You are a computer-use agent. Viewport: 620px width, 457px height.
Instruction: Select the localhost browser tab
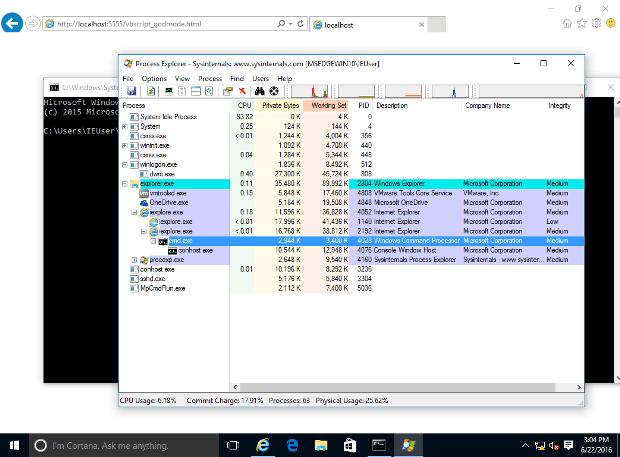point(368,25)
